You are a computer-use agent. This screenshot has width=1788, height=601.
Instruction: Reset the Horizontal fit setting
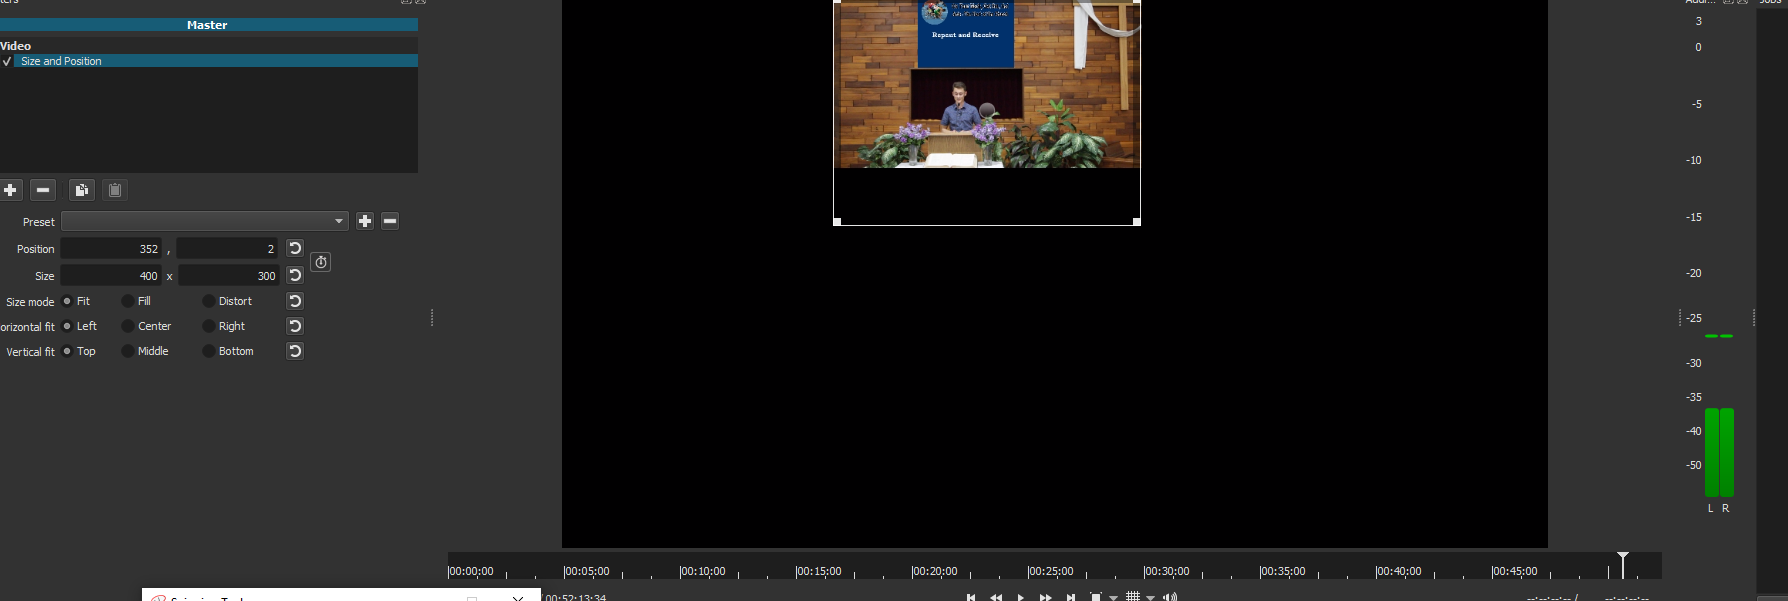coord(295,326)
